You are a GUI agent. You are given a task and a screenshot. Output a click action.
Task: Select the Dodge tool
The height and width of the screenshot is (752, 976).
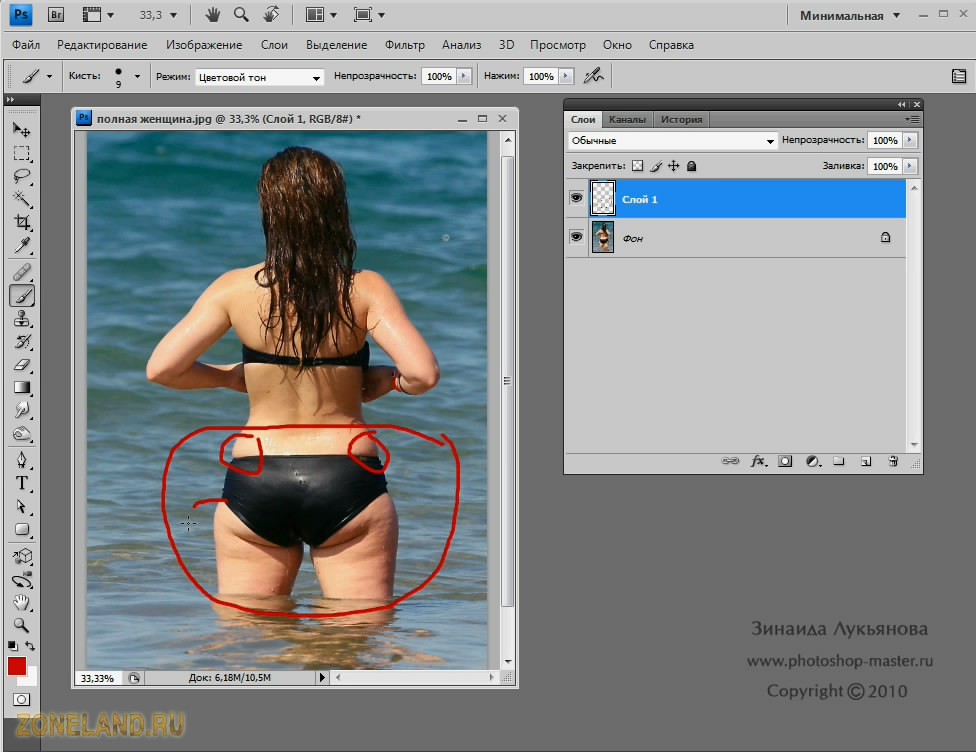[21, 433]
